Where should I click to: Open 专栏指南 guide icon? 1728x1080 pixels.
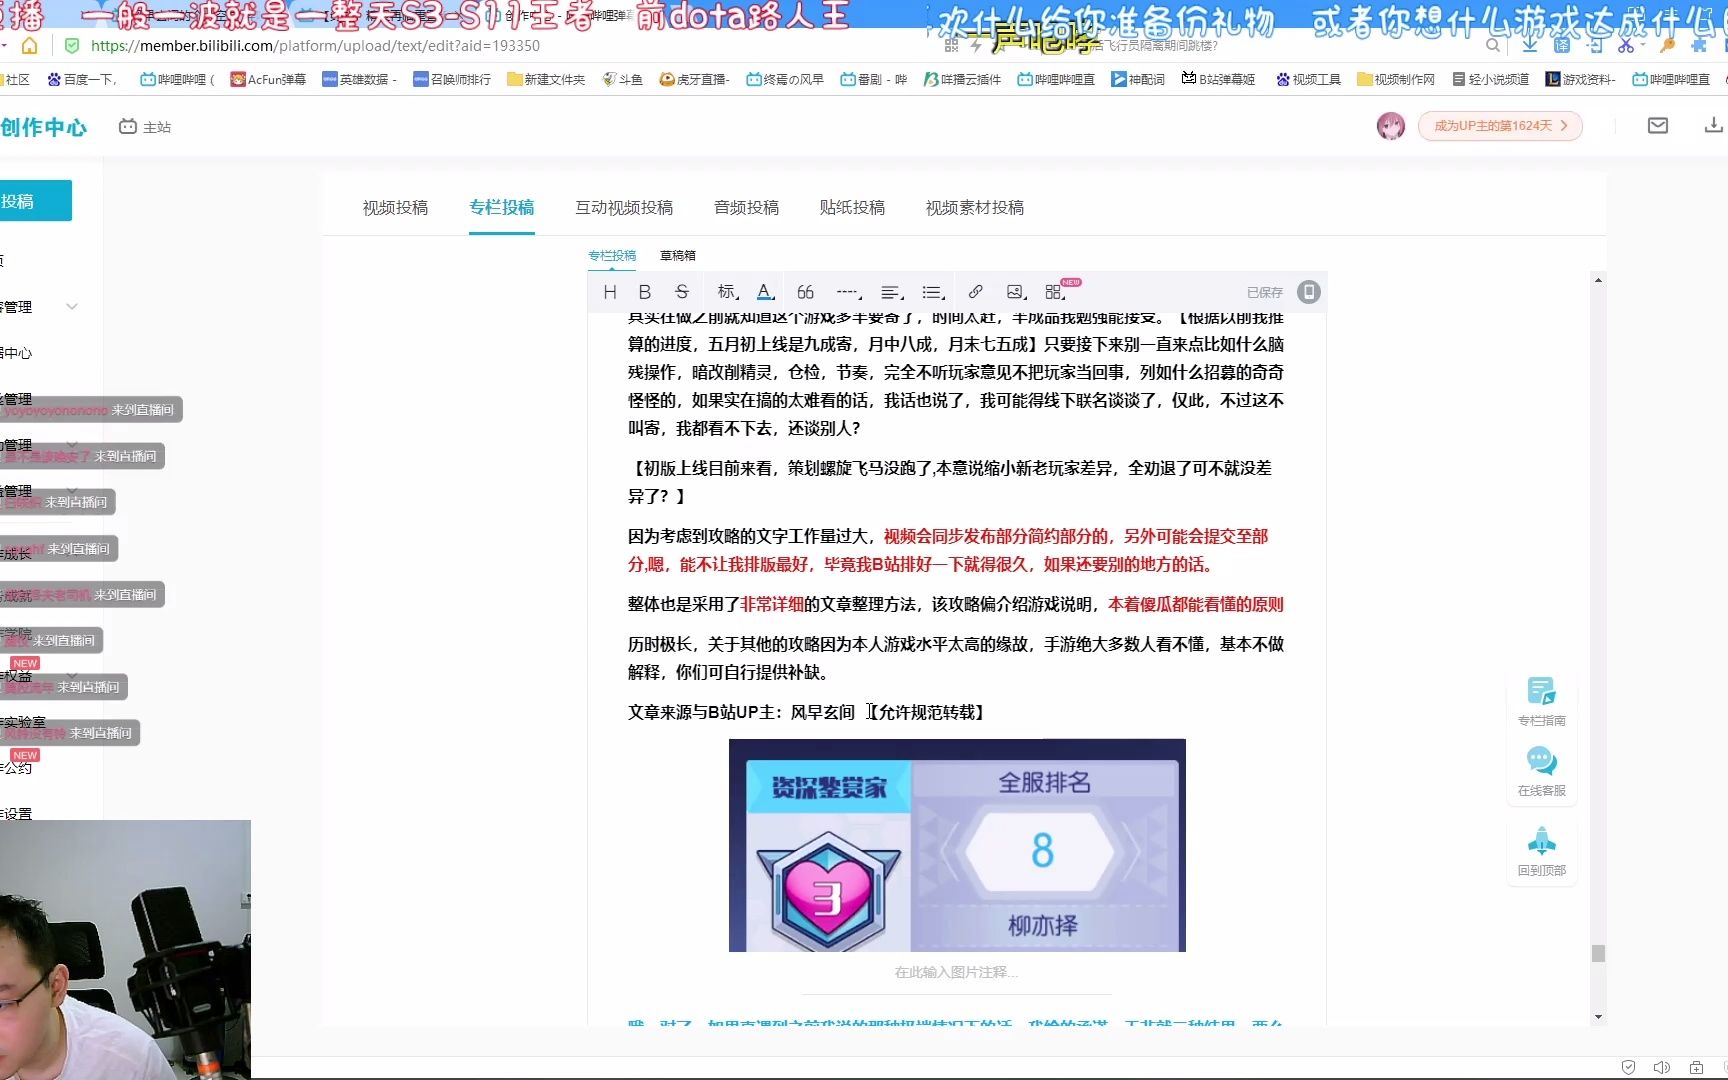(x=1542, y=701)
